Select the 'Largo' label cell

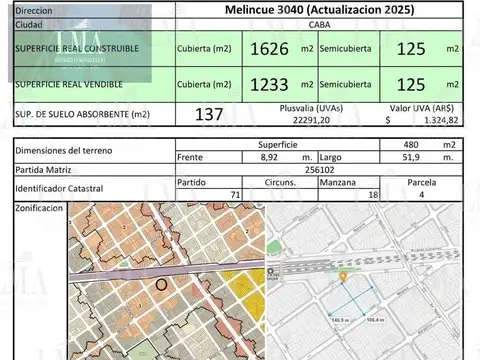(349, 157)
